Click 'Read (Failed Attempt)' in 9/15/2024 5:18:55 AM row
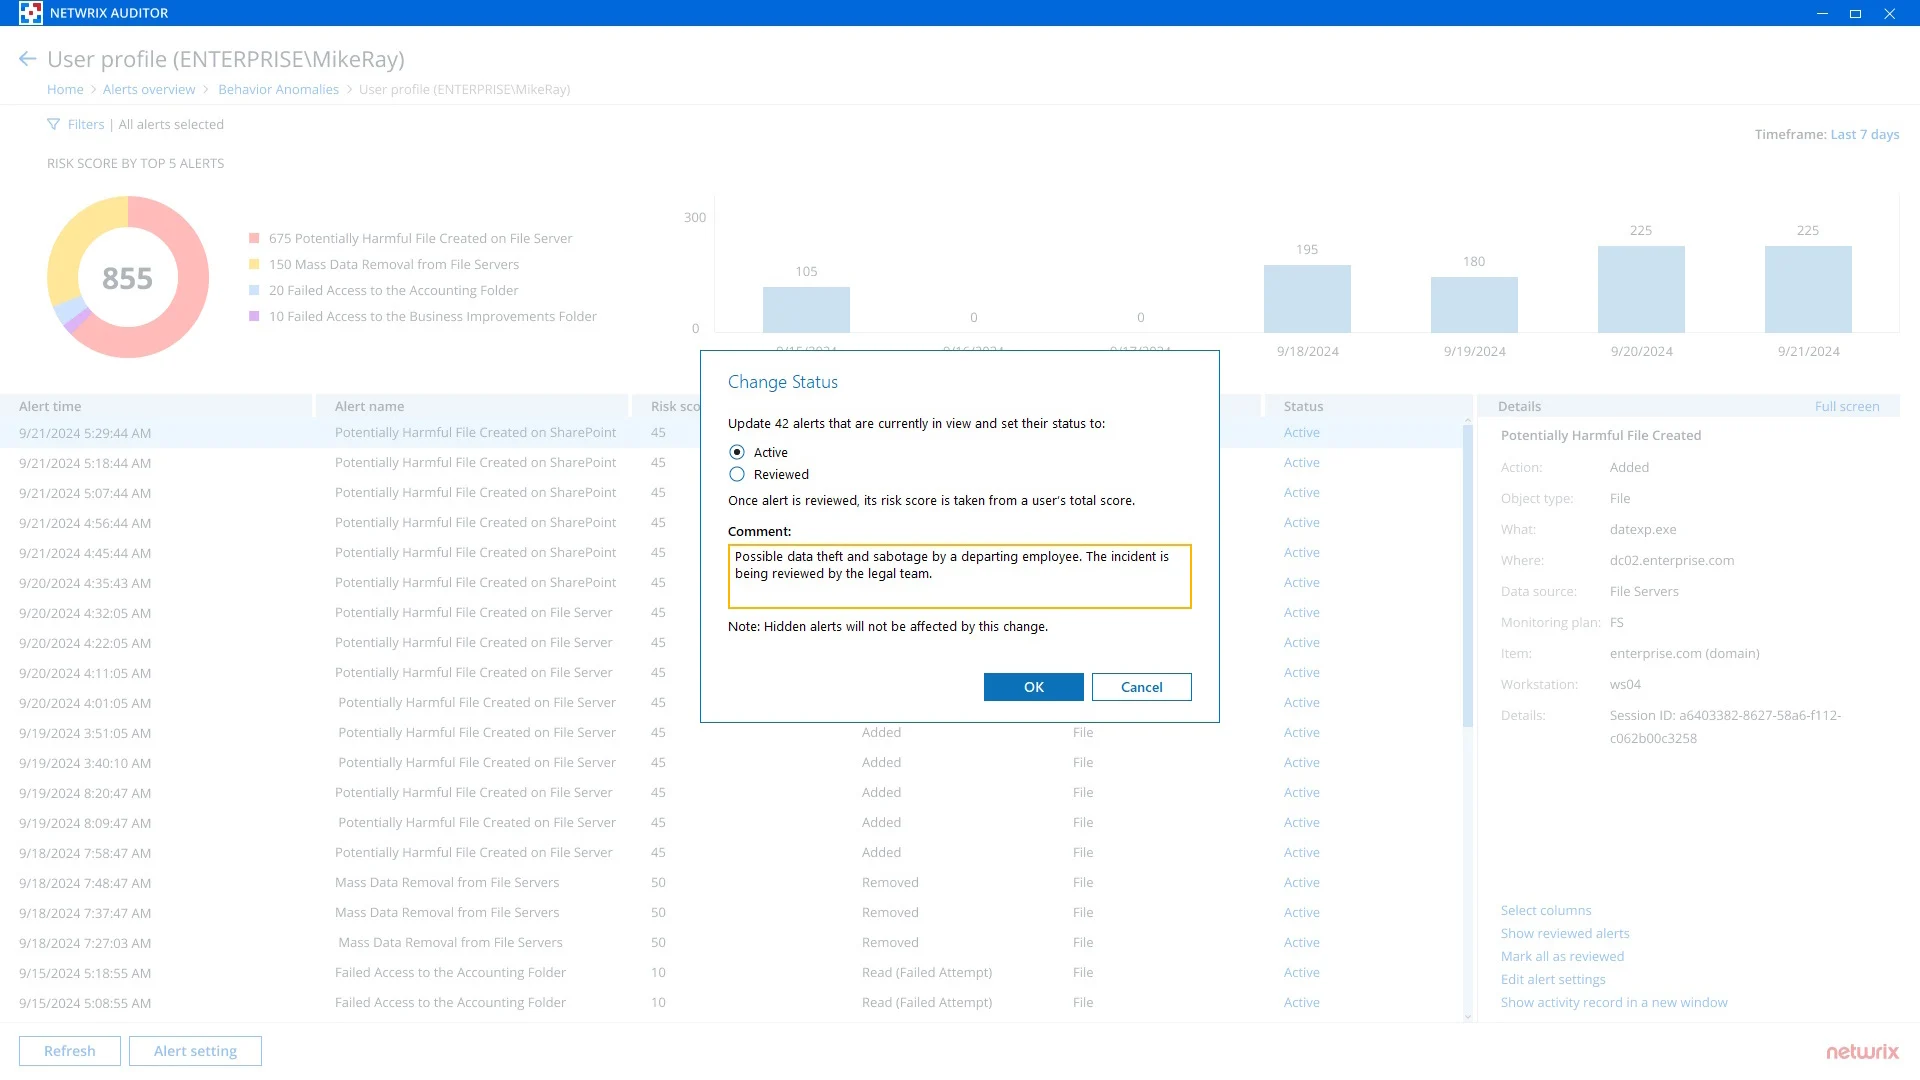1920x1080 pixels. [x=926, y=973]
